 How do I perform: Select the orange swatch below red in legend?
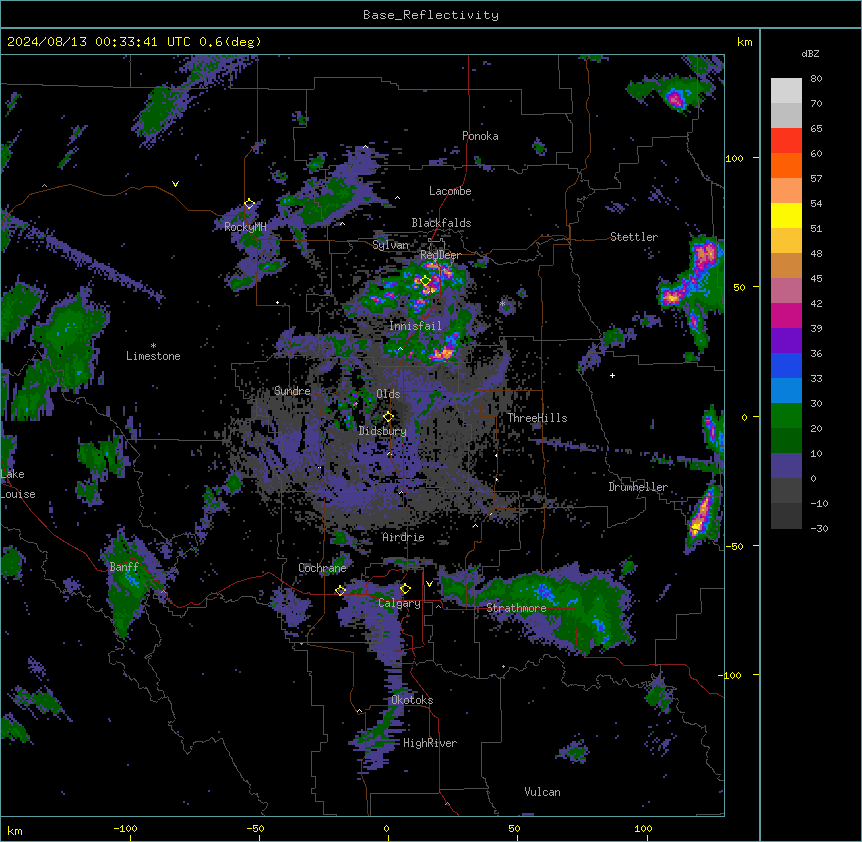[786, 165]
